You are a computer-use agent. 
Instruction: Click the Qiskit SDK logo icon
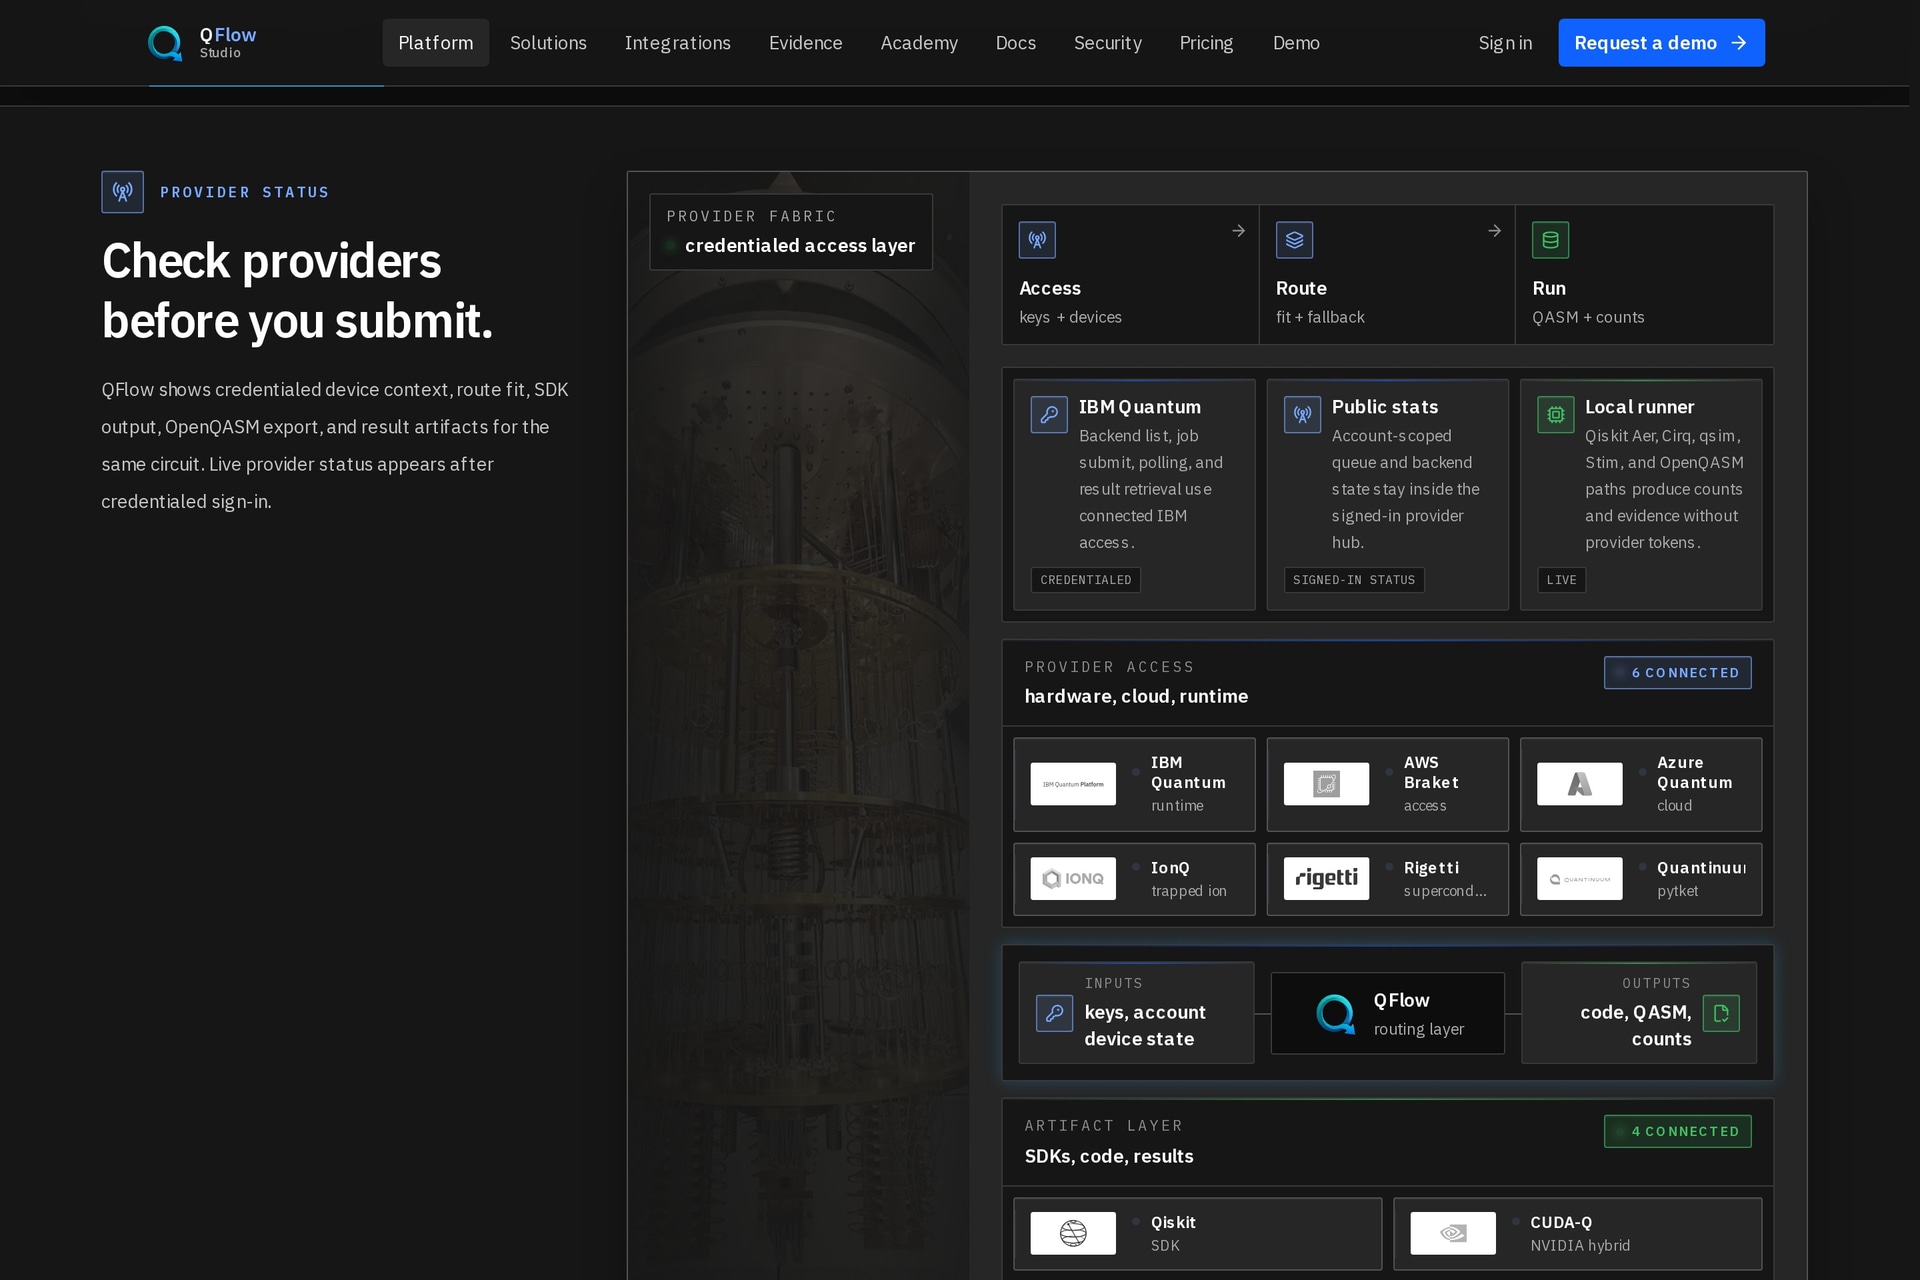[1073, 1233]
